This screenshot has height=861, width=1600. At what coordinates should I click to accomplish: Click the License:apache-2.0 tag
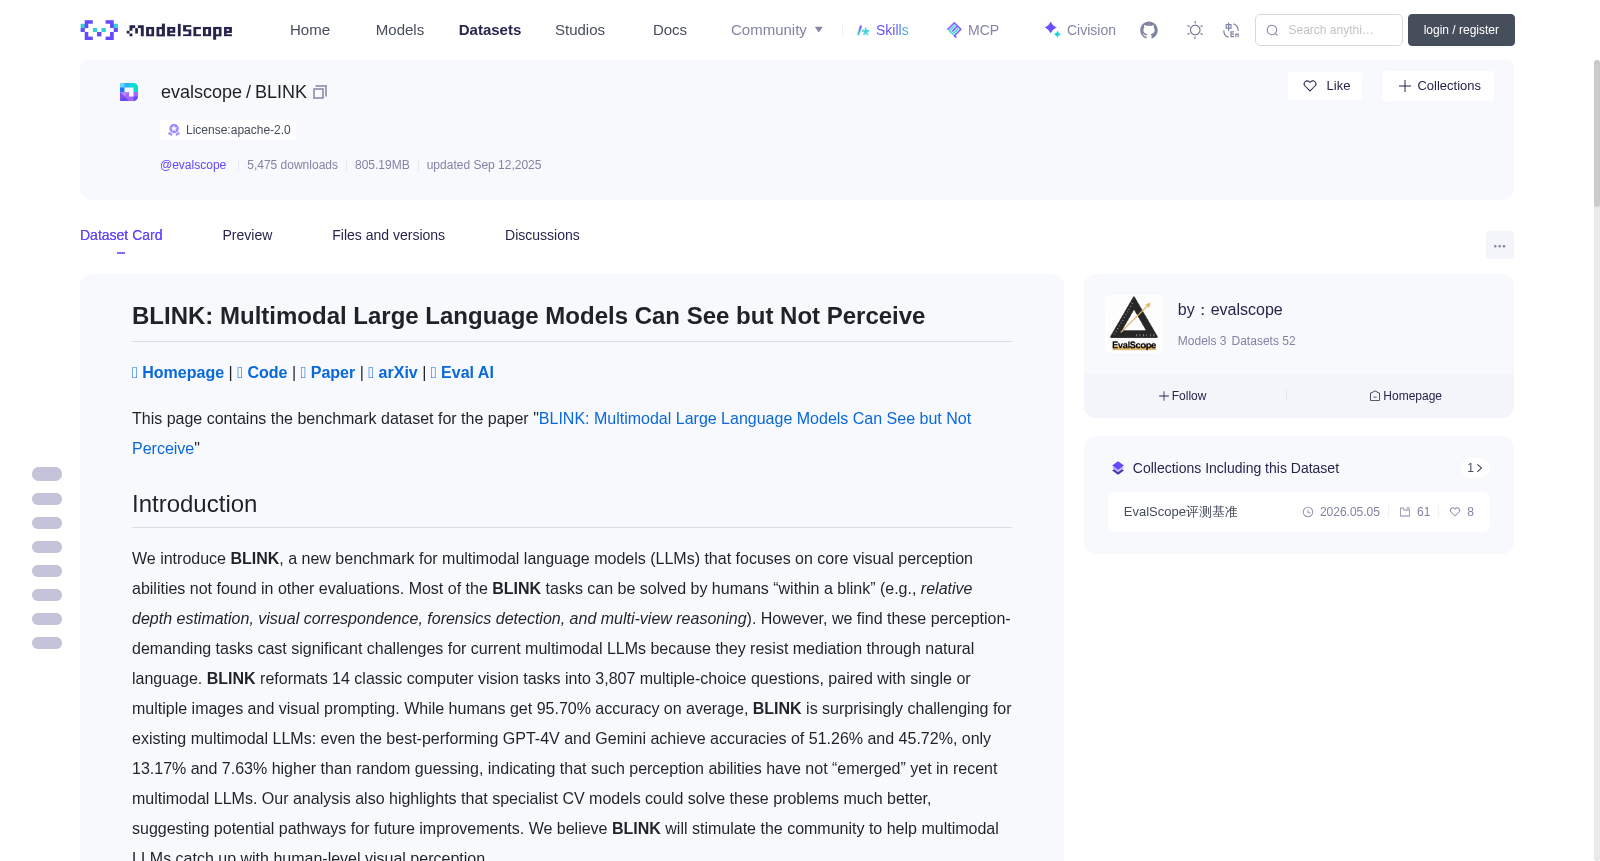click(x=228, y=130)
